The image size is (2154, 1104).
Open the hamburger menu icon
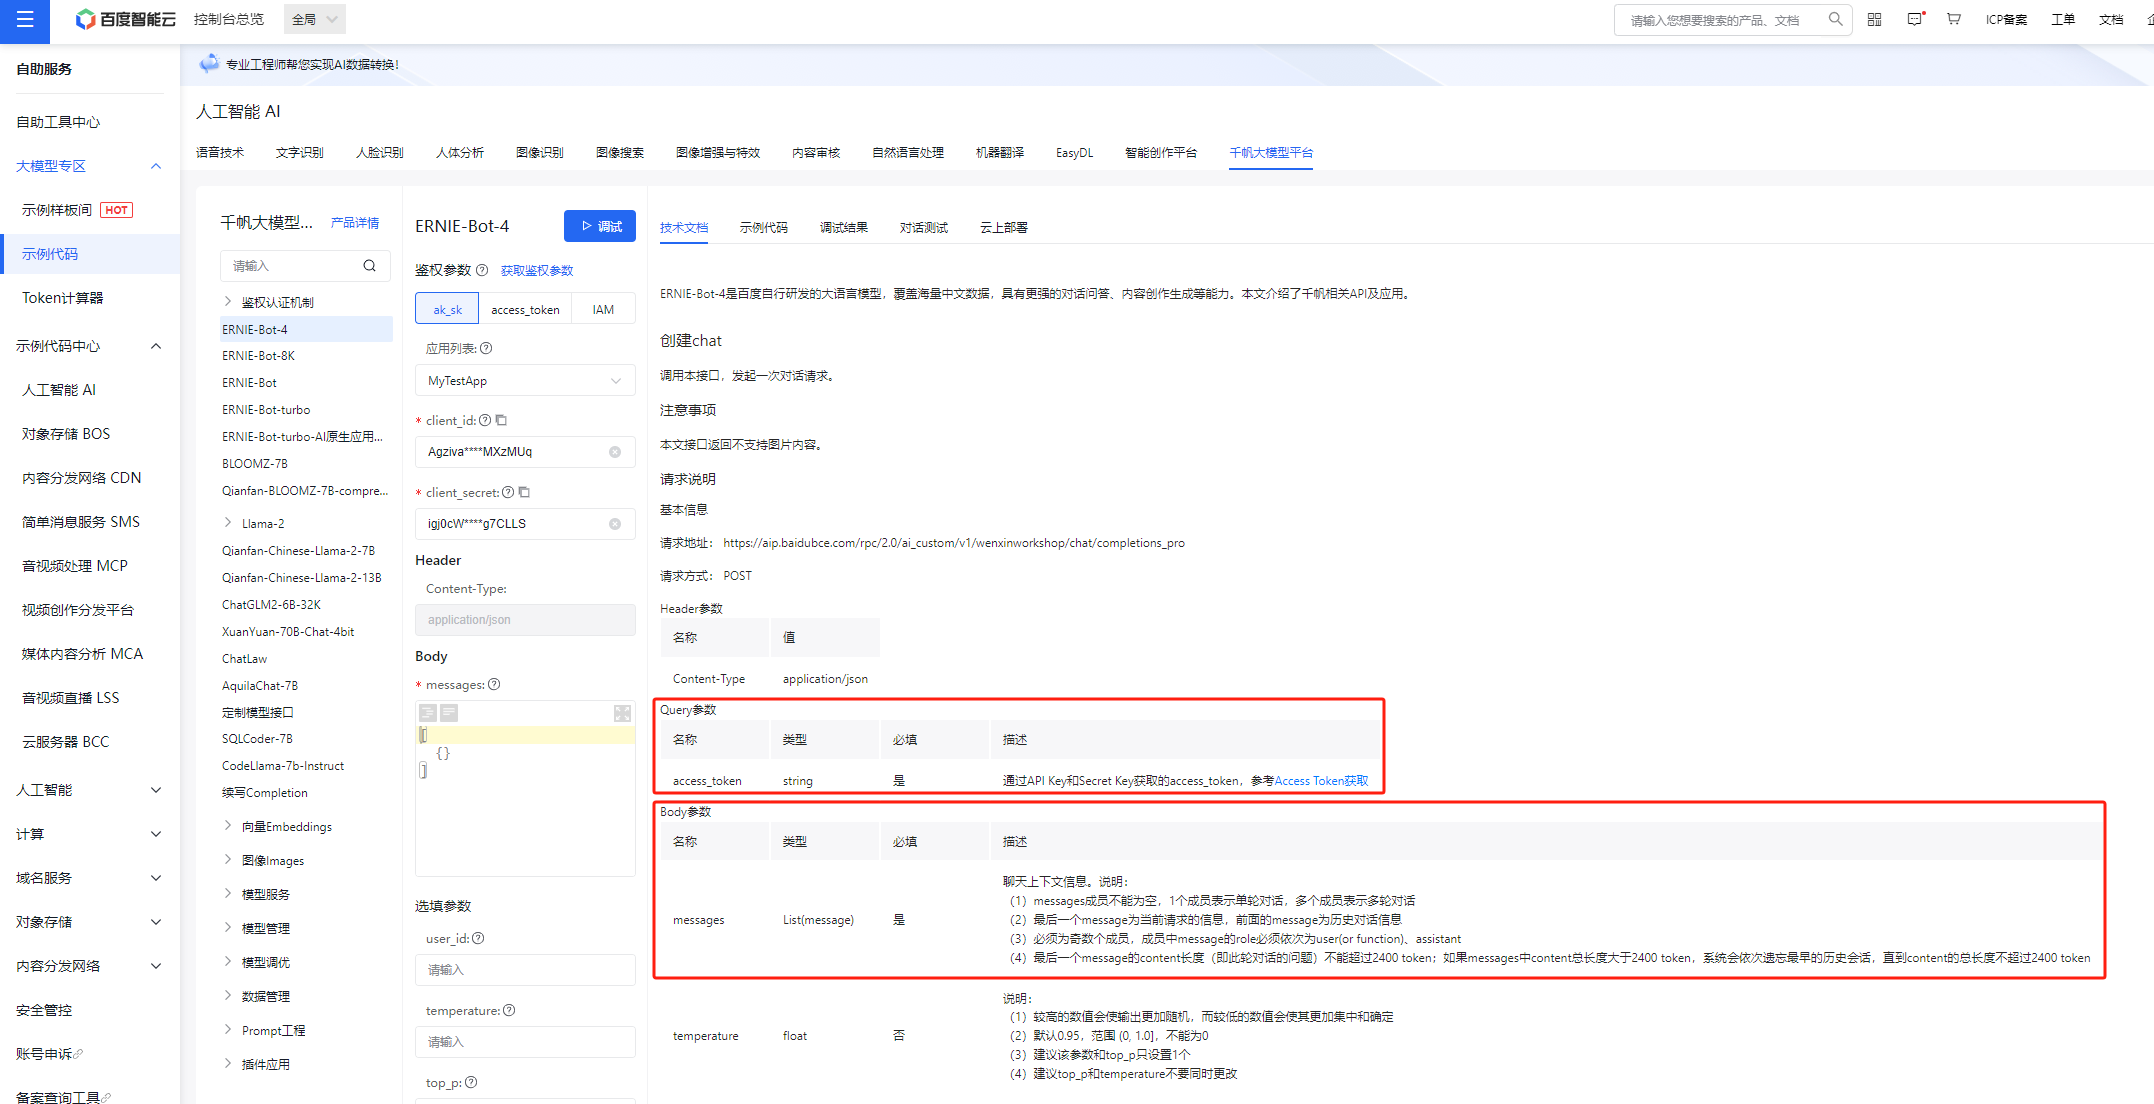(25, 20)
